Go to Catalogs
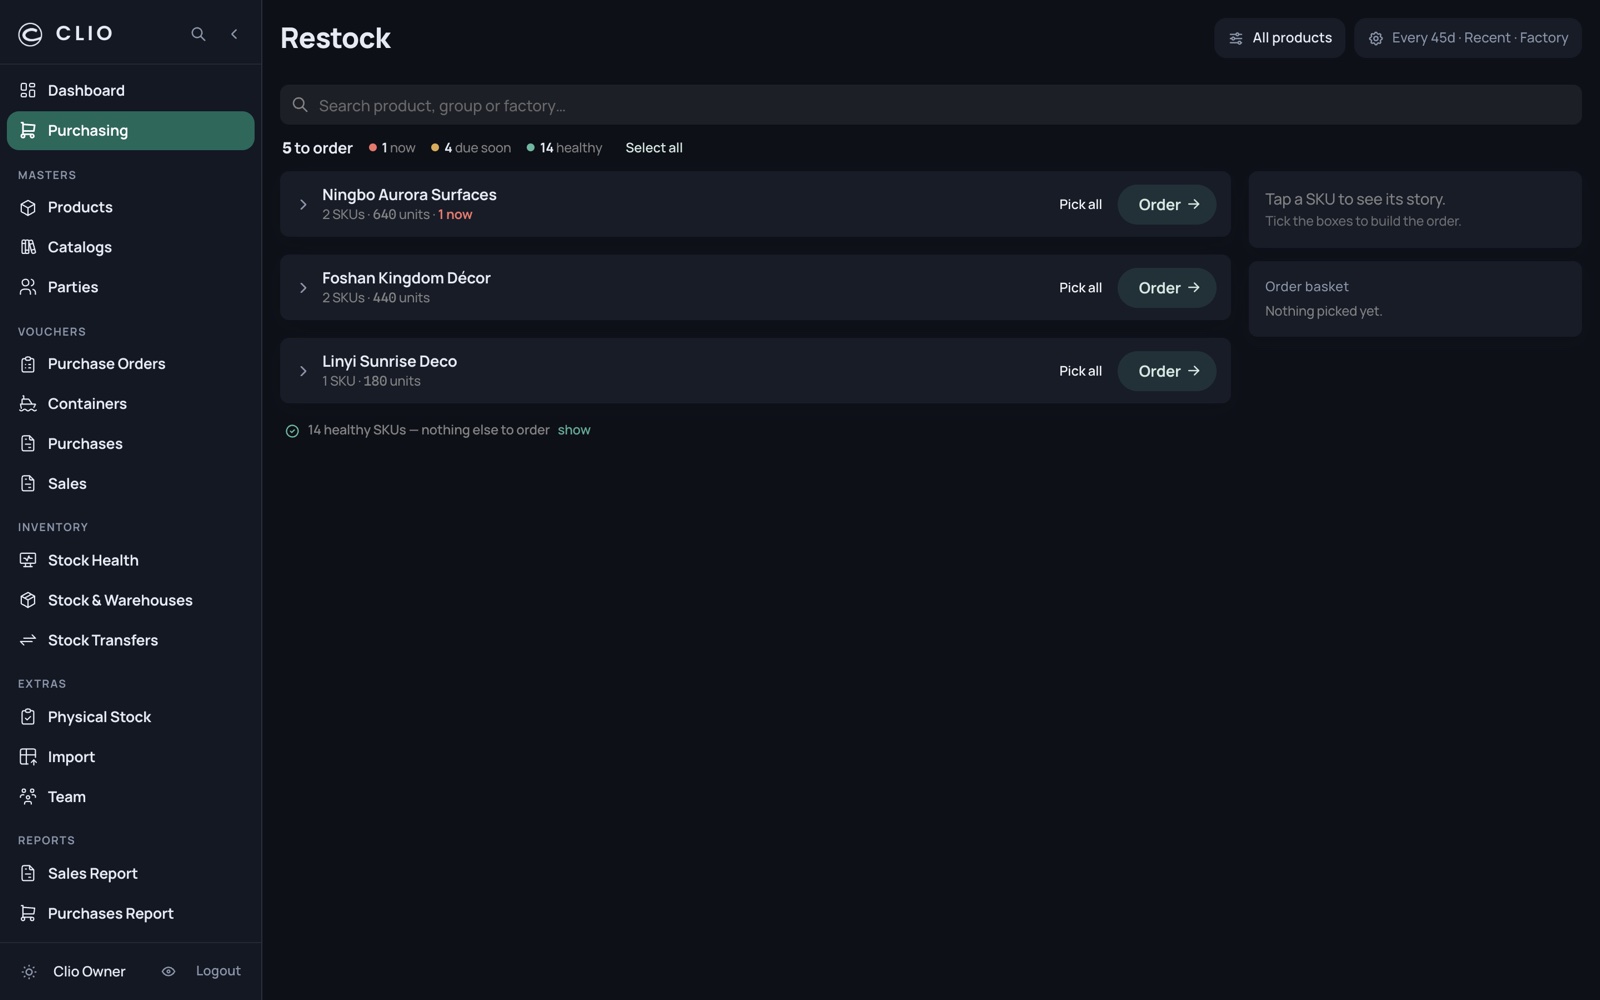1600x1000 pixels. pyautogui.click(x=130, y=247)
